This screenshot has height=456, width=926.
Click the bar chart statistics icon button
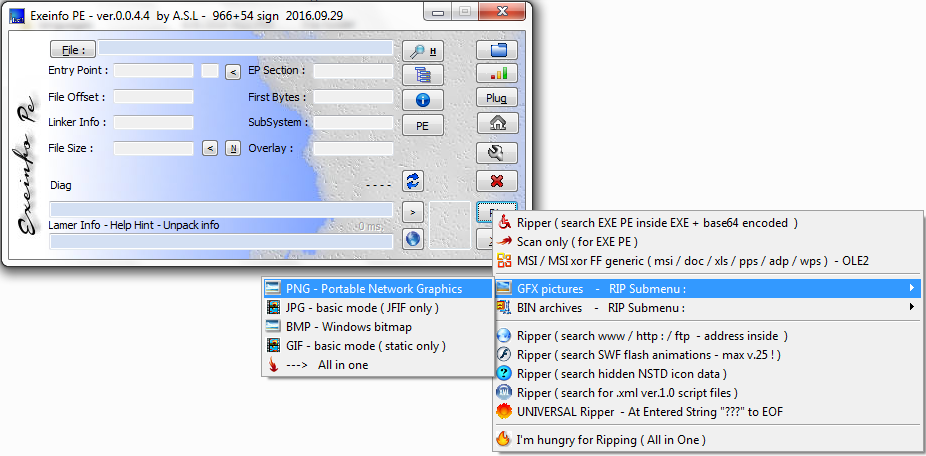click(x=497, y=74)
